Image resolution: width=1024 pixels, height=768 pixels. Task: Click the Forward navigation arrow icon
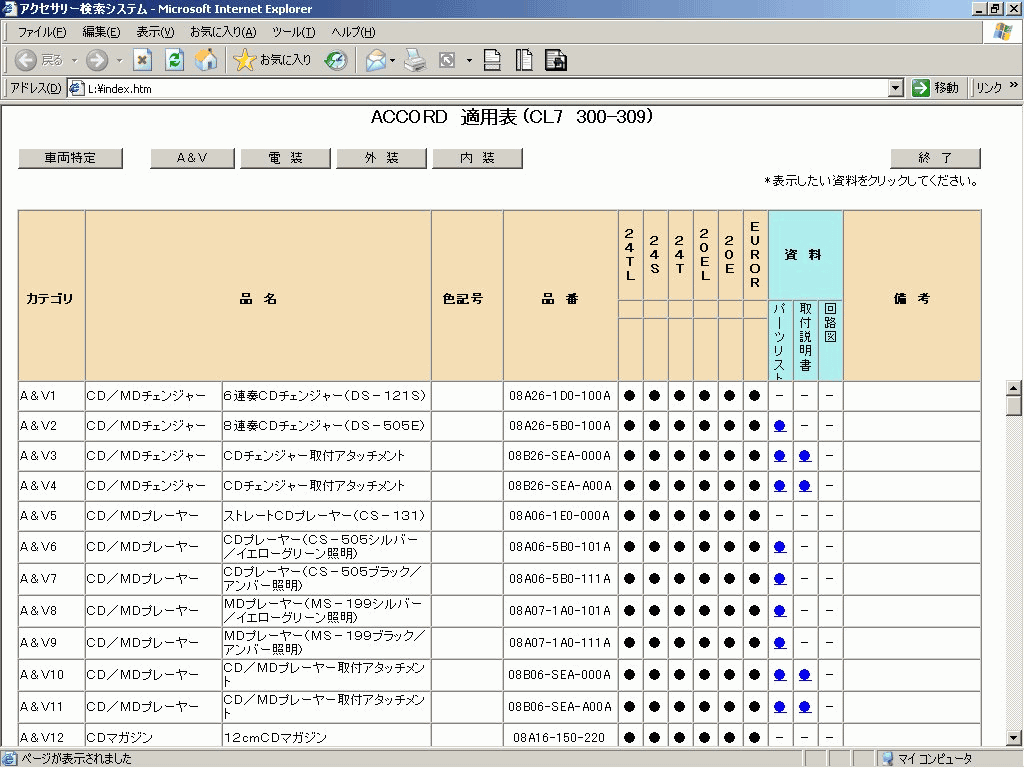point(97,61)
